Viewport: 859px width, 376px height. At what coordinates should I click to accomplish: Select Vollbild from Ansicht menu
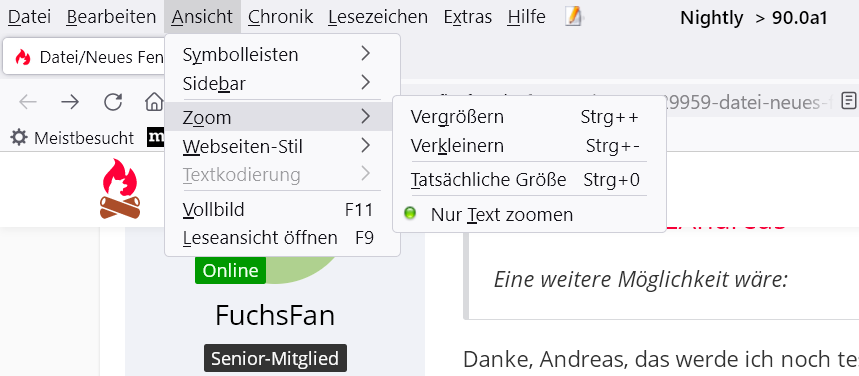[x=282, y=209]
